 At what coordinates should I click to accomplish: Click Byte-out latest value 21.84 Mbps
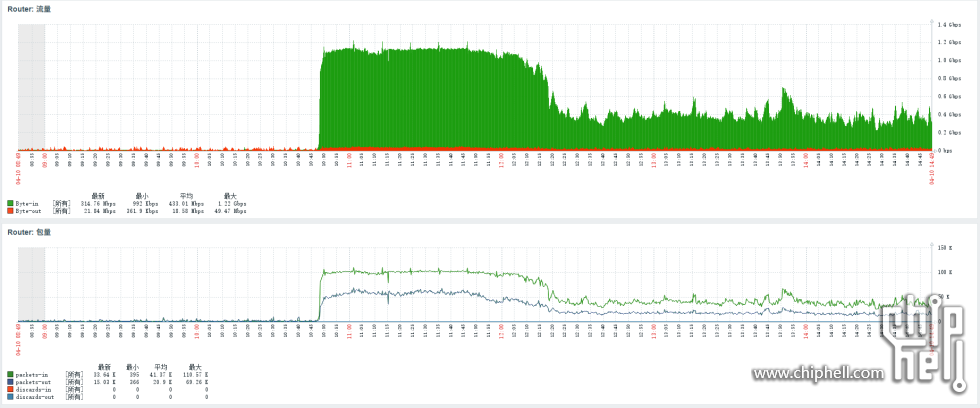click(x=100, y=211)
